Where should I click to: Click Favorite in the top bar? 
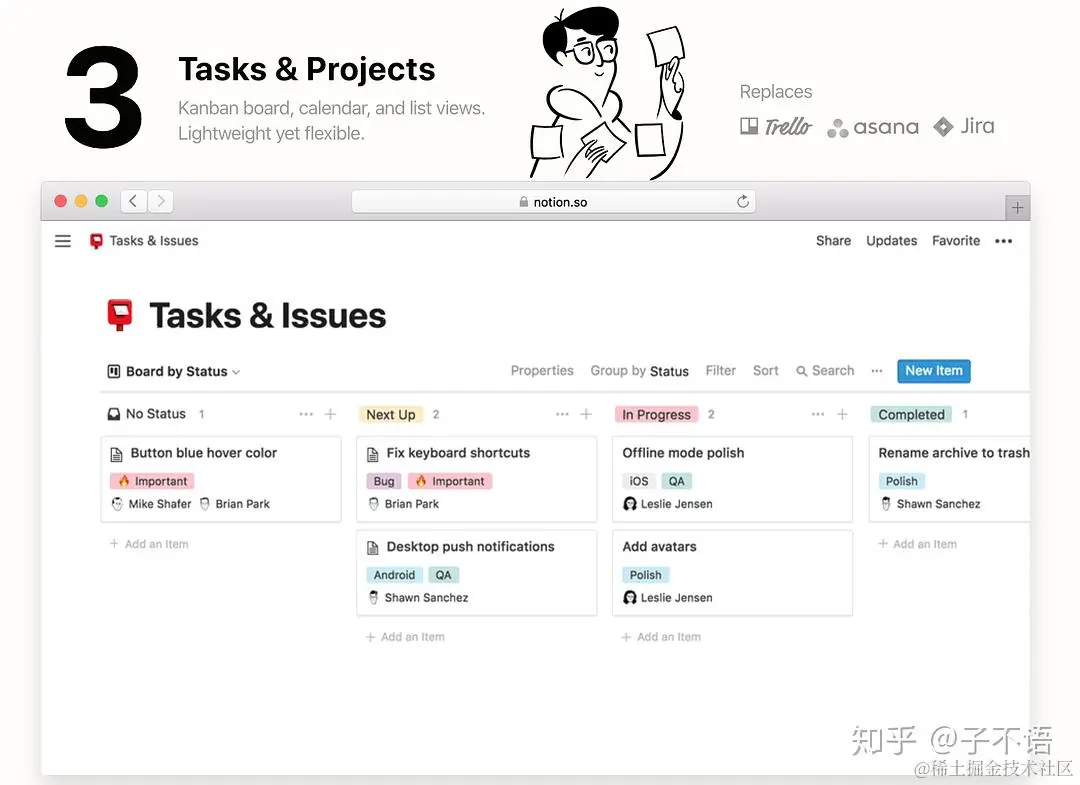tap(956, 241)
